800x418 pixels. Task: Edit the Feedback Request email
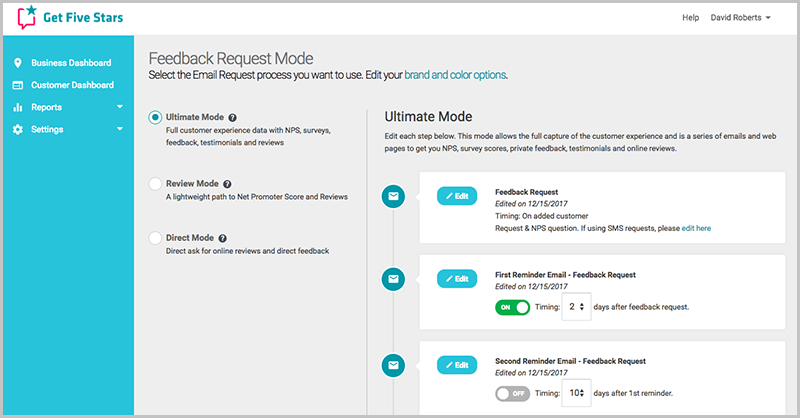[x=457, y=196]
